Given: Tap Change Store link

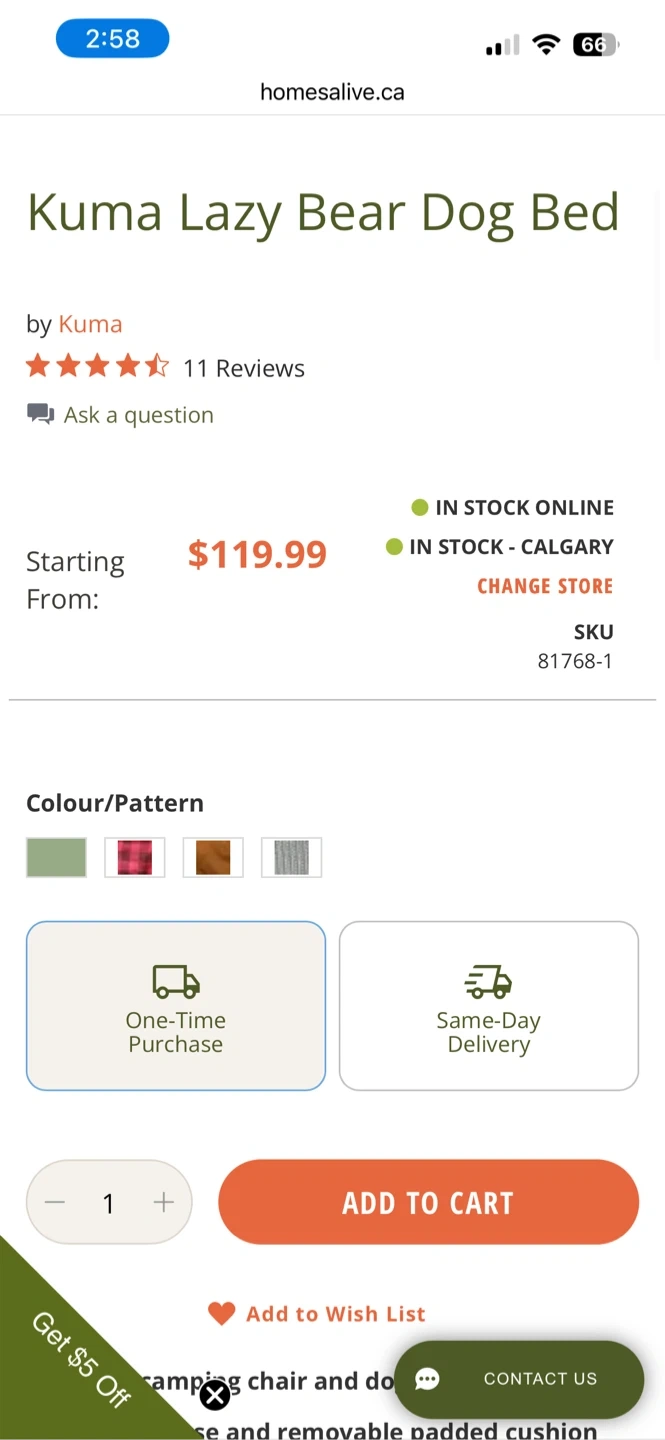Looking at the screenshot, I should (x=545, y=586).
